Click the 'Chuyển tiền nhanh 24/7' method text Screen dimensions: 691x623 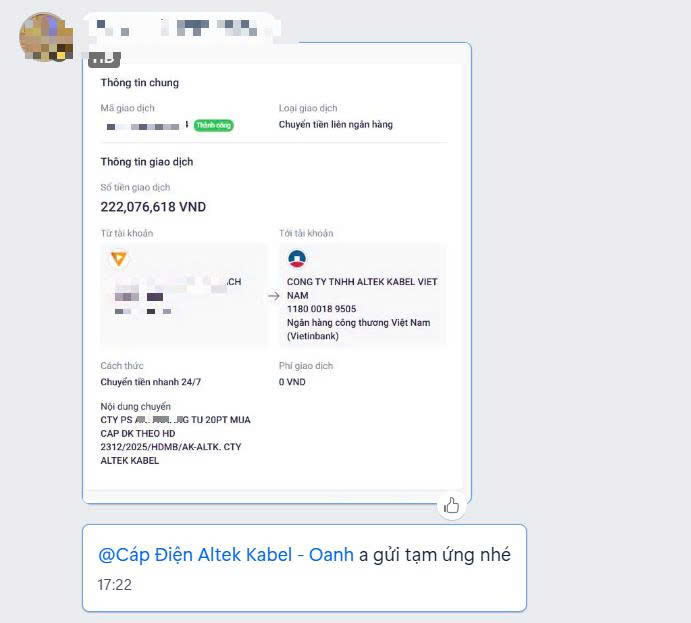151,382
